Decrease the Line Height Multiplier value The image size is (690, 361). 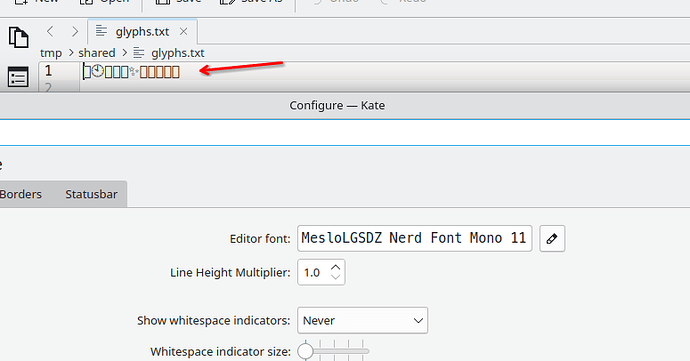(x=336, y=277)
